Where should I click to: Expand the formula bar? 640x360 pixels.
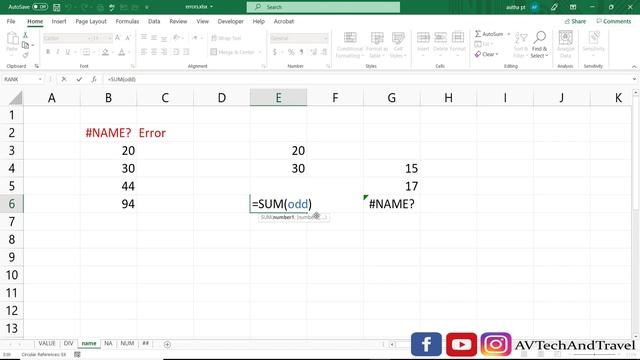[634, 79]
